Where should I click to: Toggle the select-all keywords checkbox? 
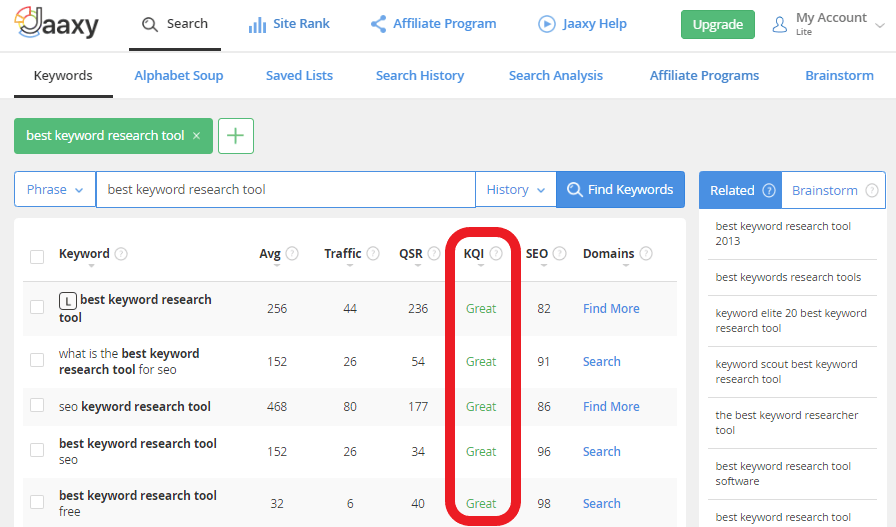37,257
